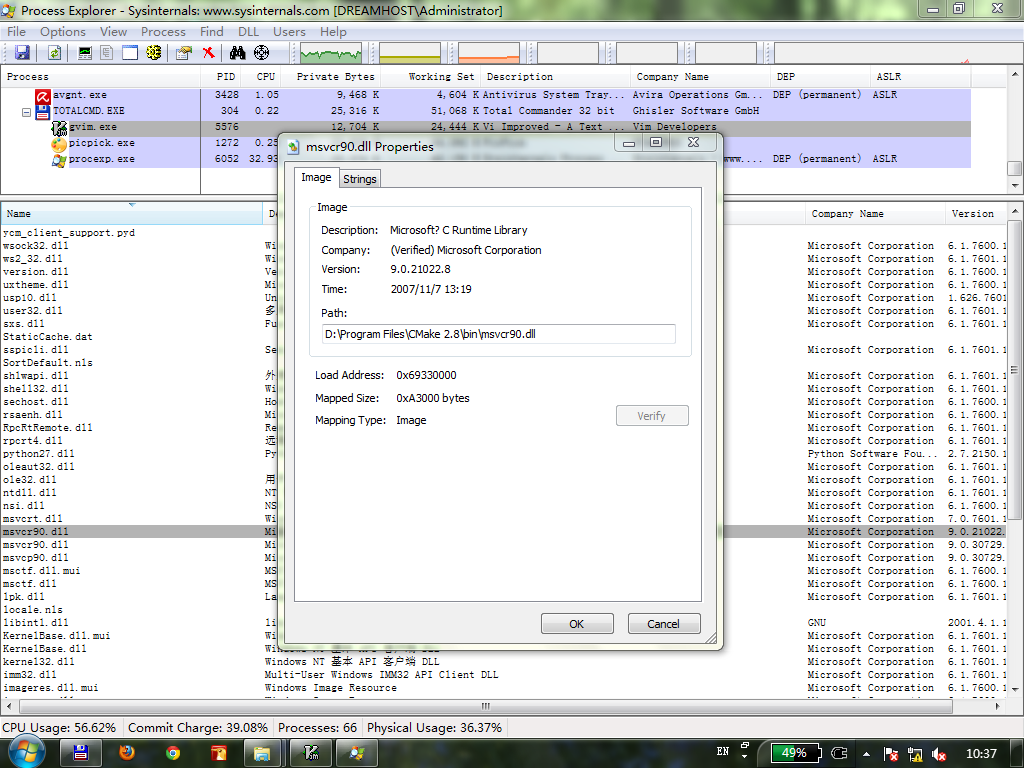Screen dimensions: 1024x768
Task: Click lower pane scroll down arrow
Action: coord(1014,690)
